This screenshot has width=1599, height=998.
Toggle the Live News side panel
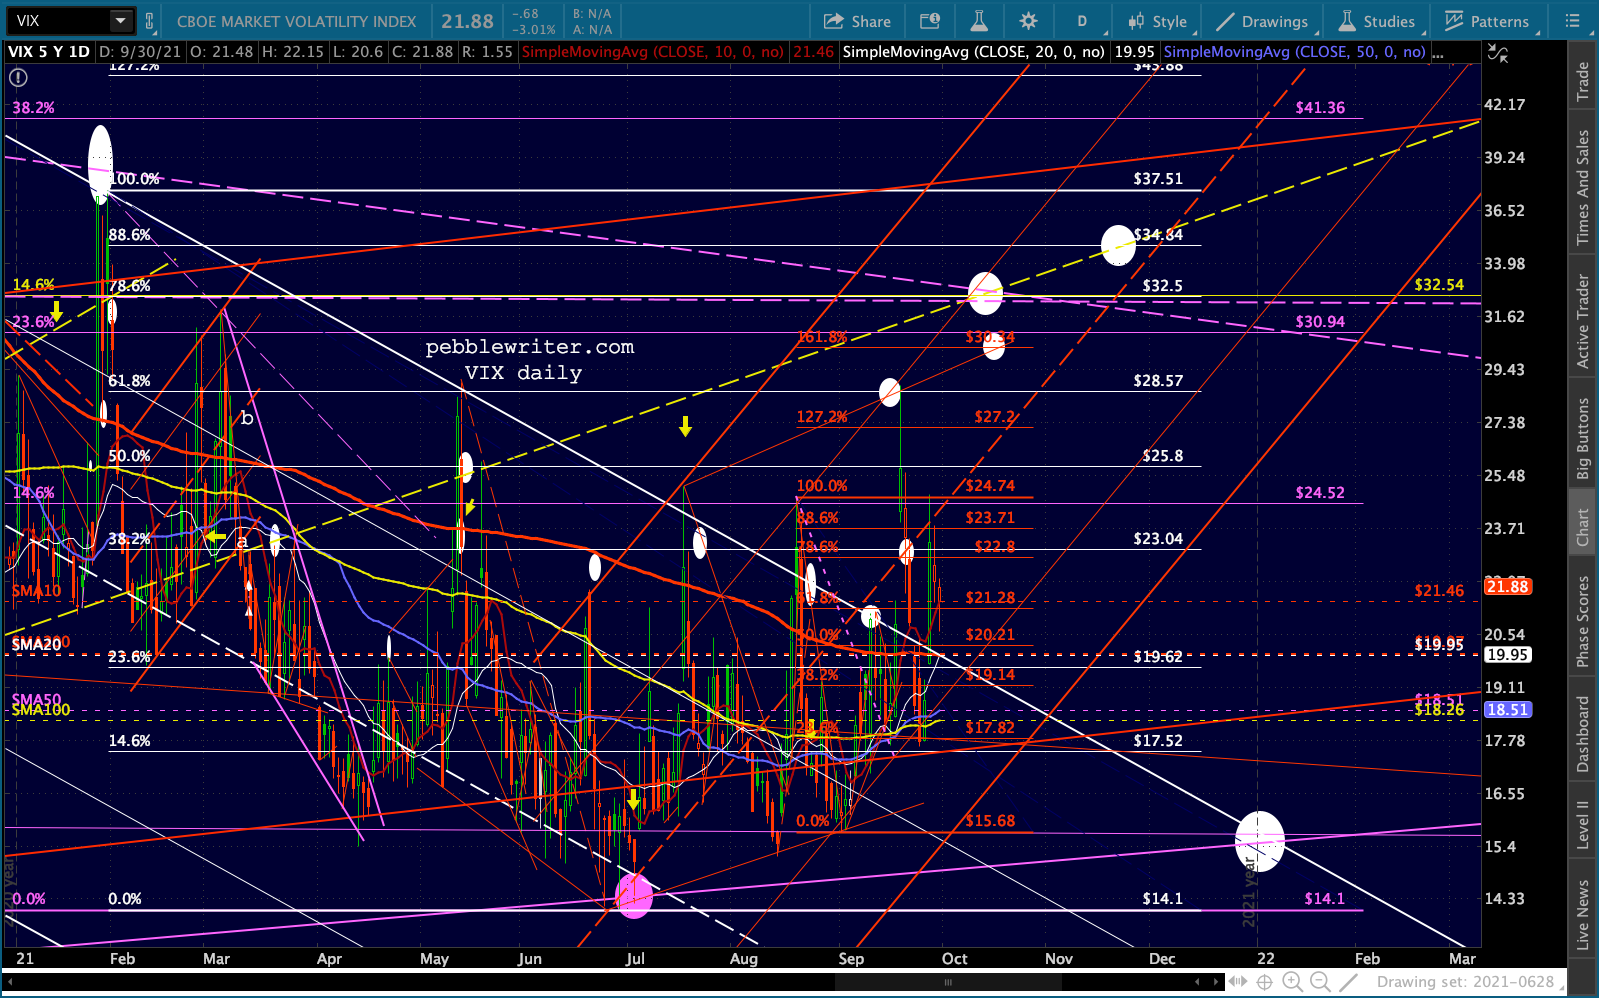click(1583, 914)
